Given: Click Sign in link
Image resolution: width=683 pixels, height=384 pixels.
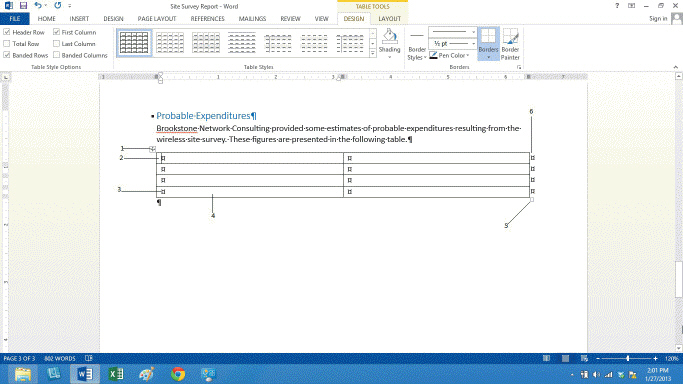Looking at the screenshot, I should tap(658, 19).
